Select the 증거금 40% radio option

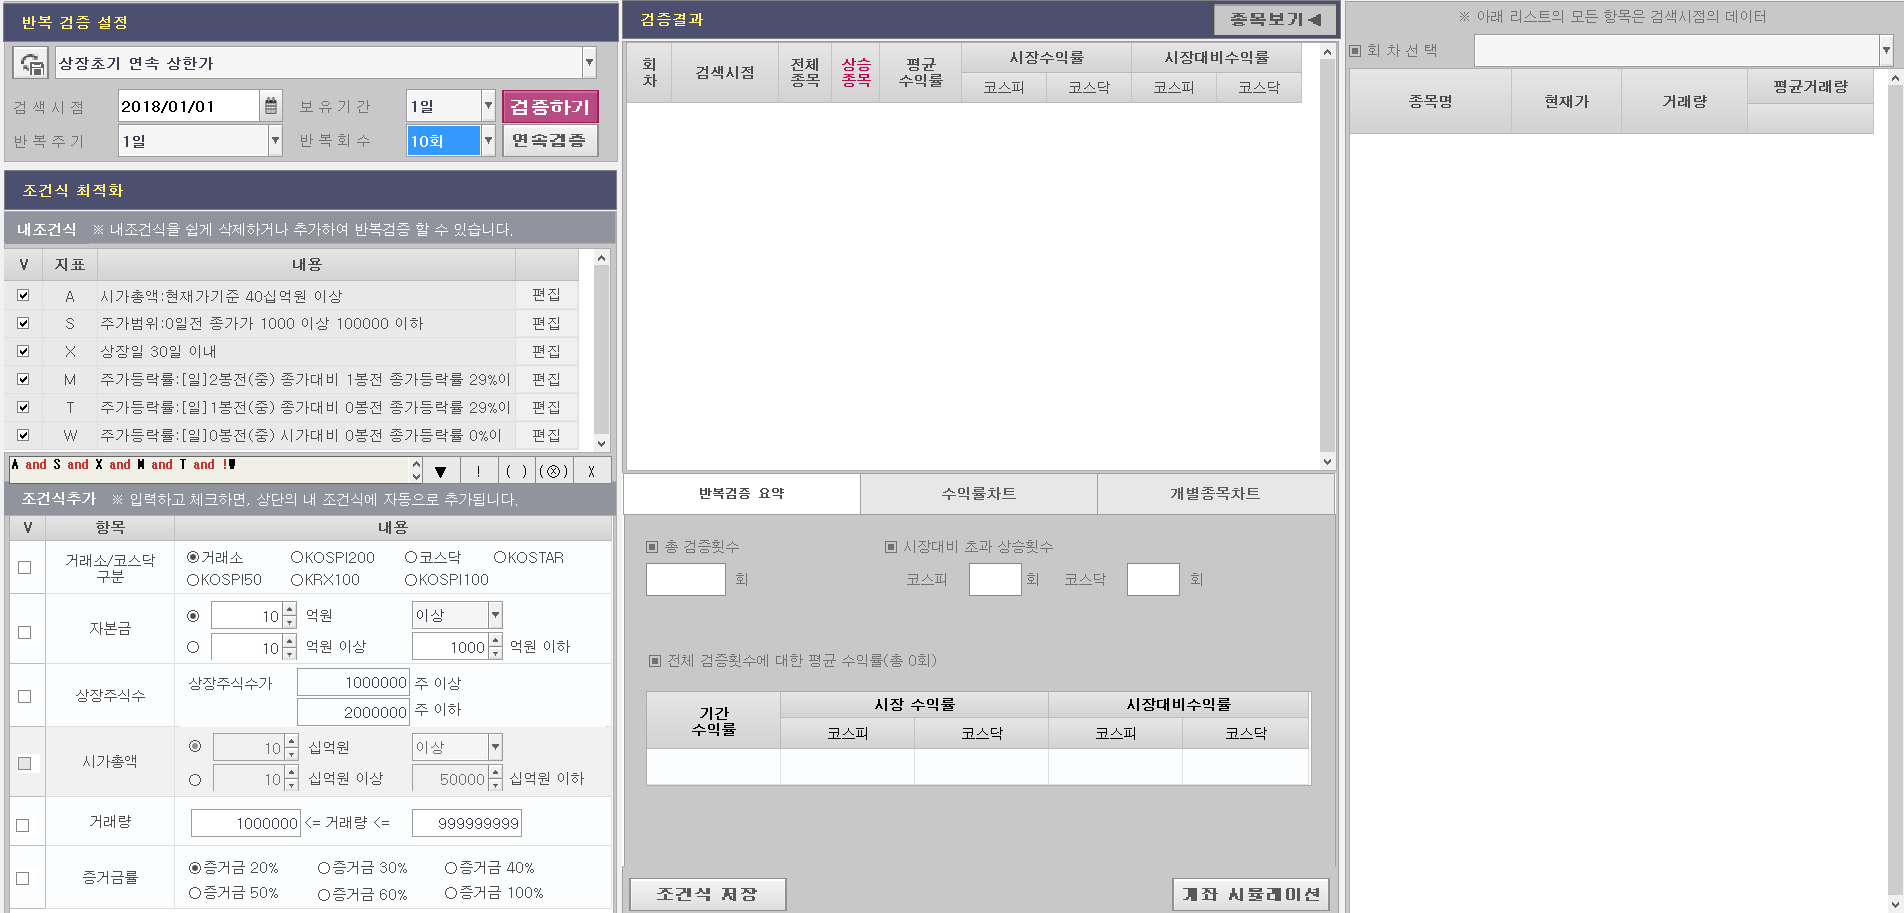(x=451, y=867)
